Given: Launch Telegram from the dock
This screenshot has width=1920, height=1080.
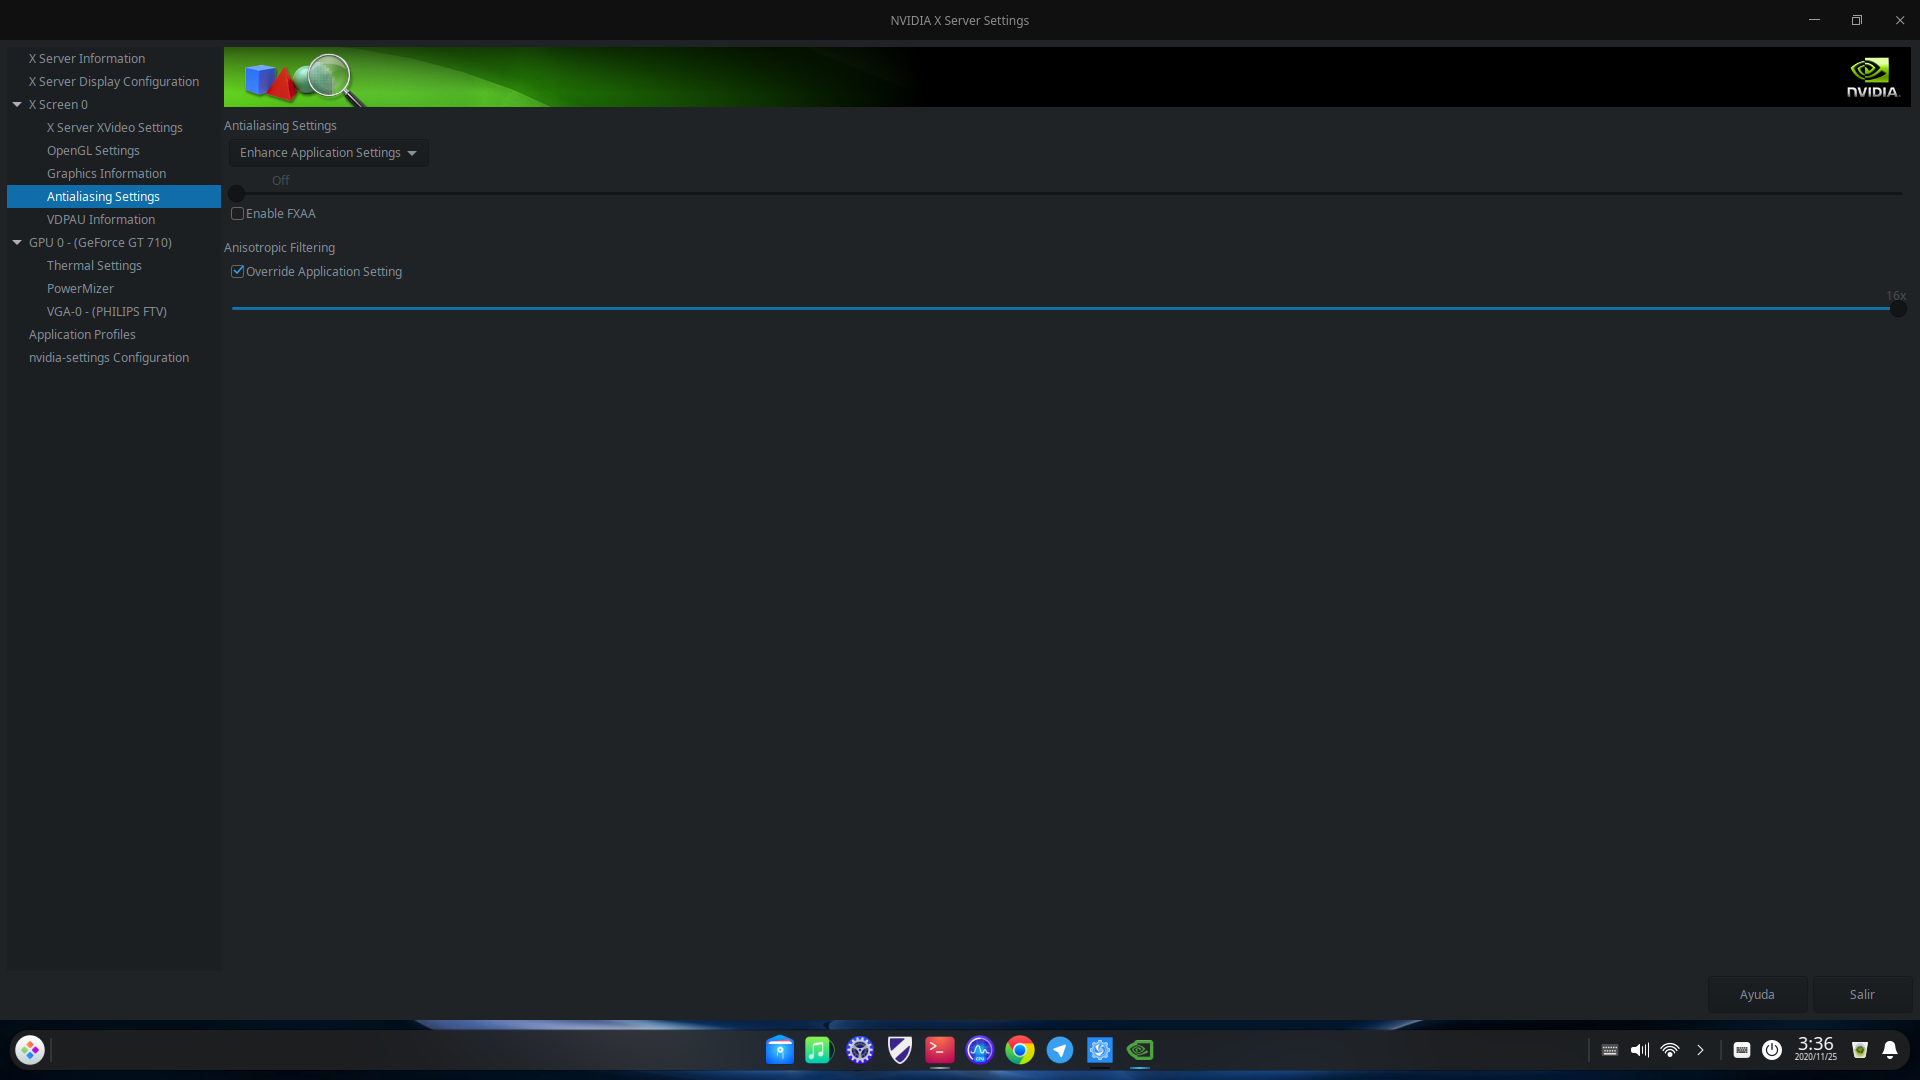Looking at the screenshot, I should click(1059, 1050).
